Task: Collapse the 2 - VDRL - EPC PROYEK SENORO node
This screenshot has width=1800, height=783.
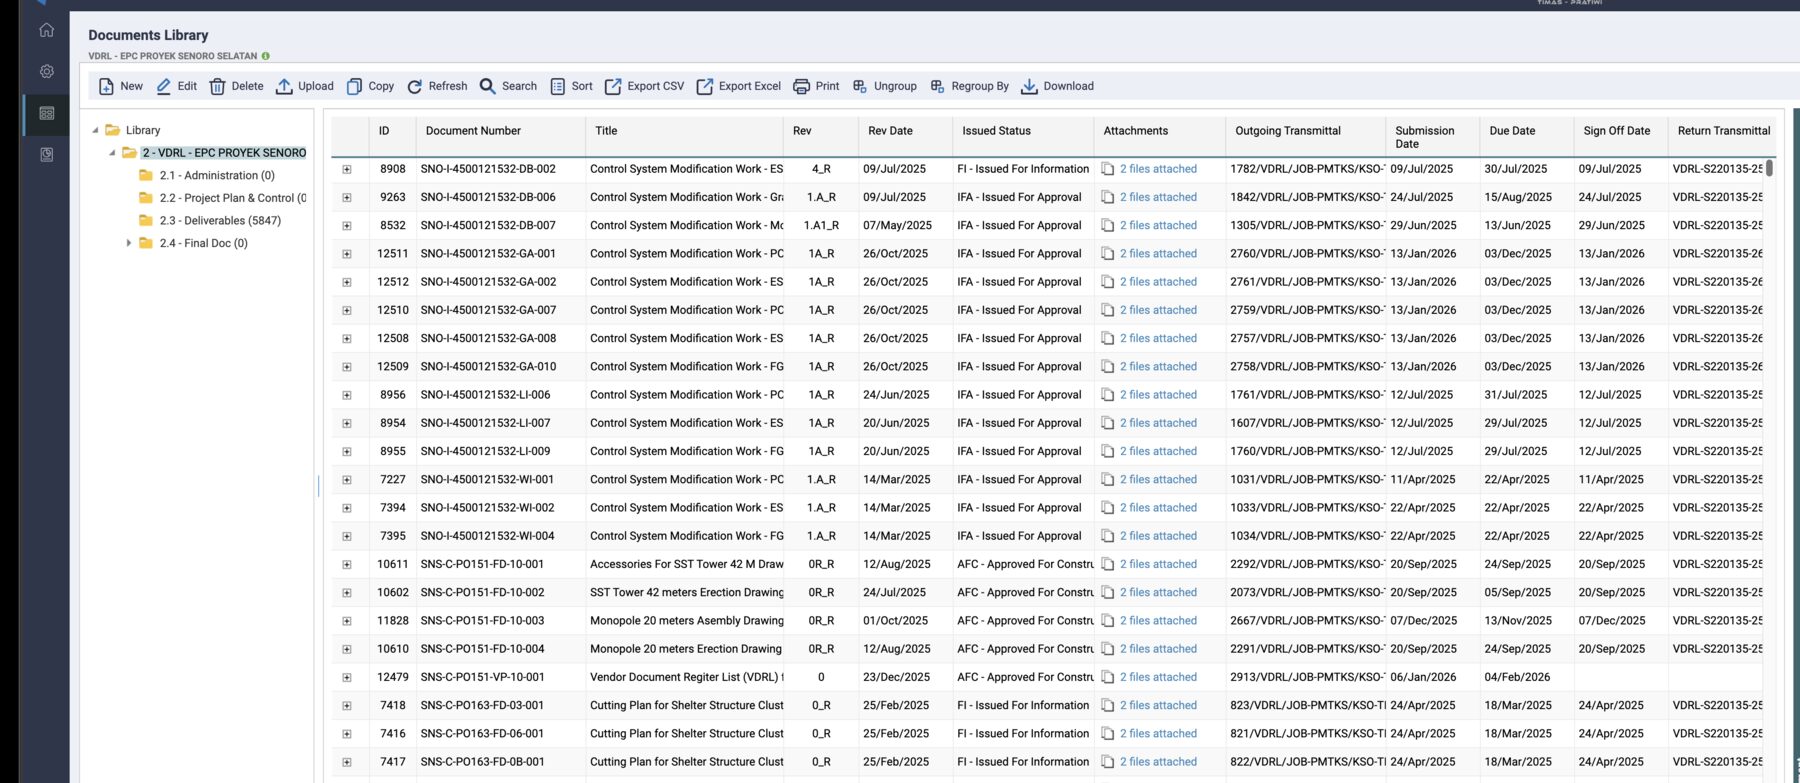Action: click(112, 153)
